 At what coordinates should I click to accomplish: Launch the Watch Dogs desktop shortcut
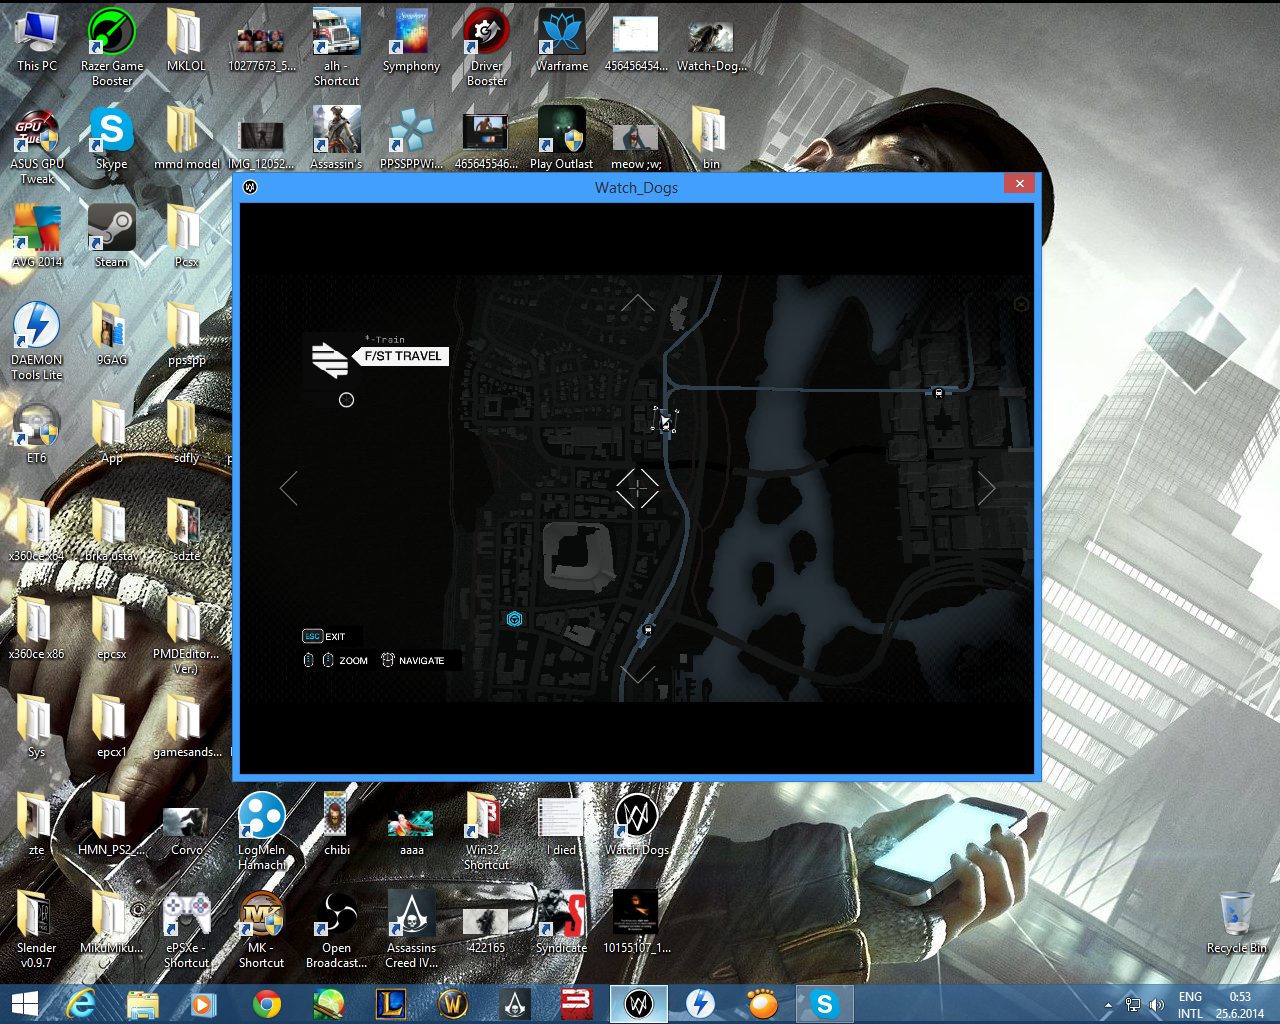point(637,824)
